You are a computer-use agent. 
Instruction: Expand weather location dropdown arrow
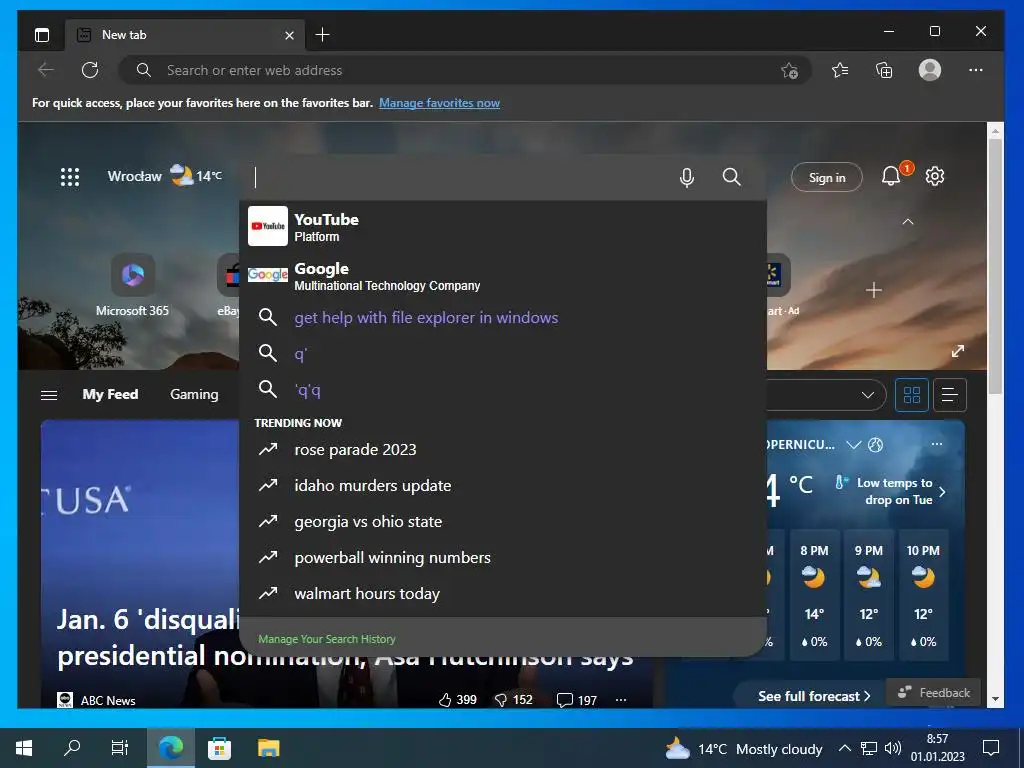tap(854, 445)
